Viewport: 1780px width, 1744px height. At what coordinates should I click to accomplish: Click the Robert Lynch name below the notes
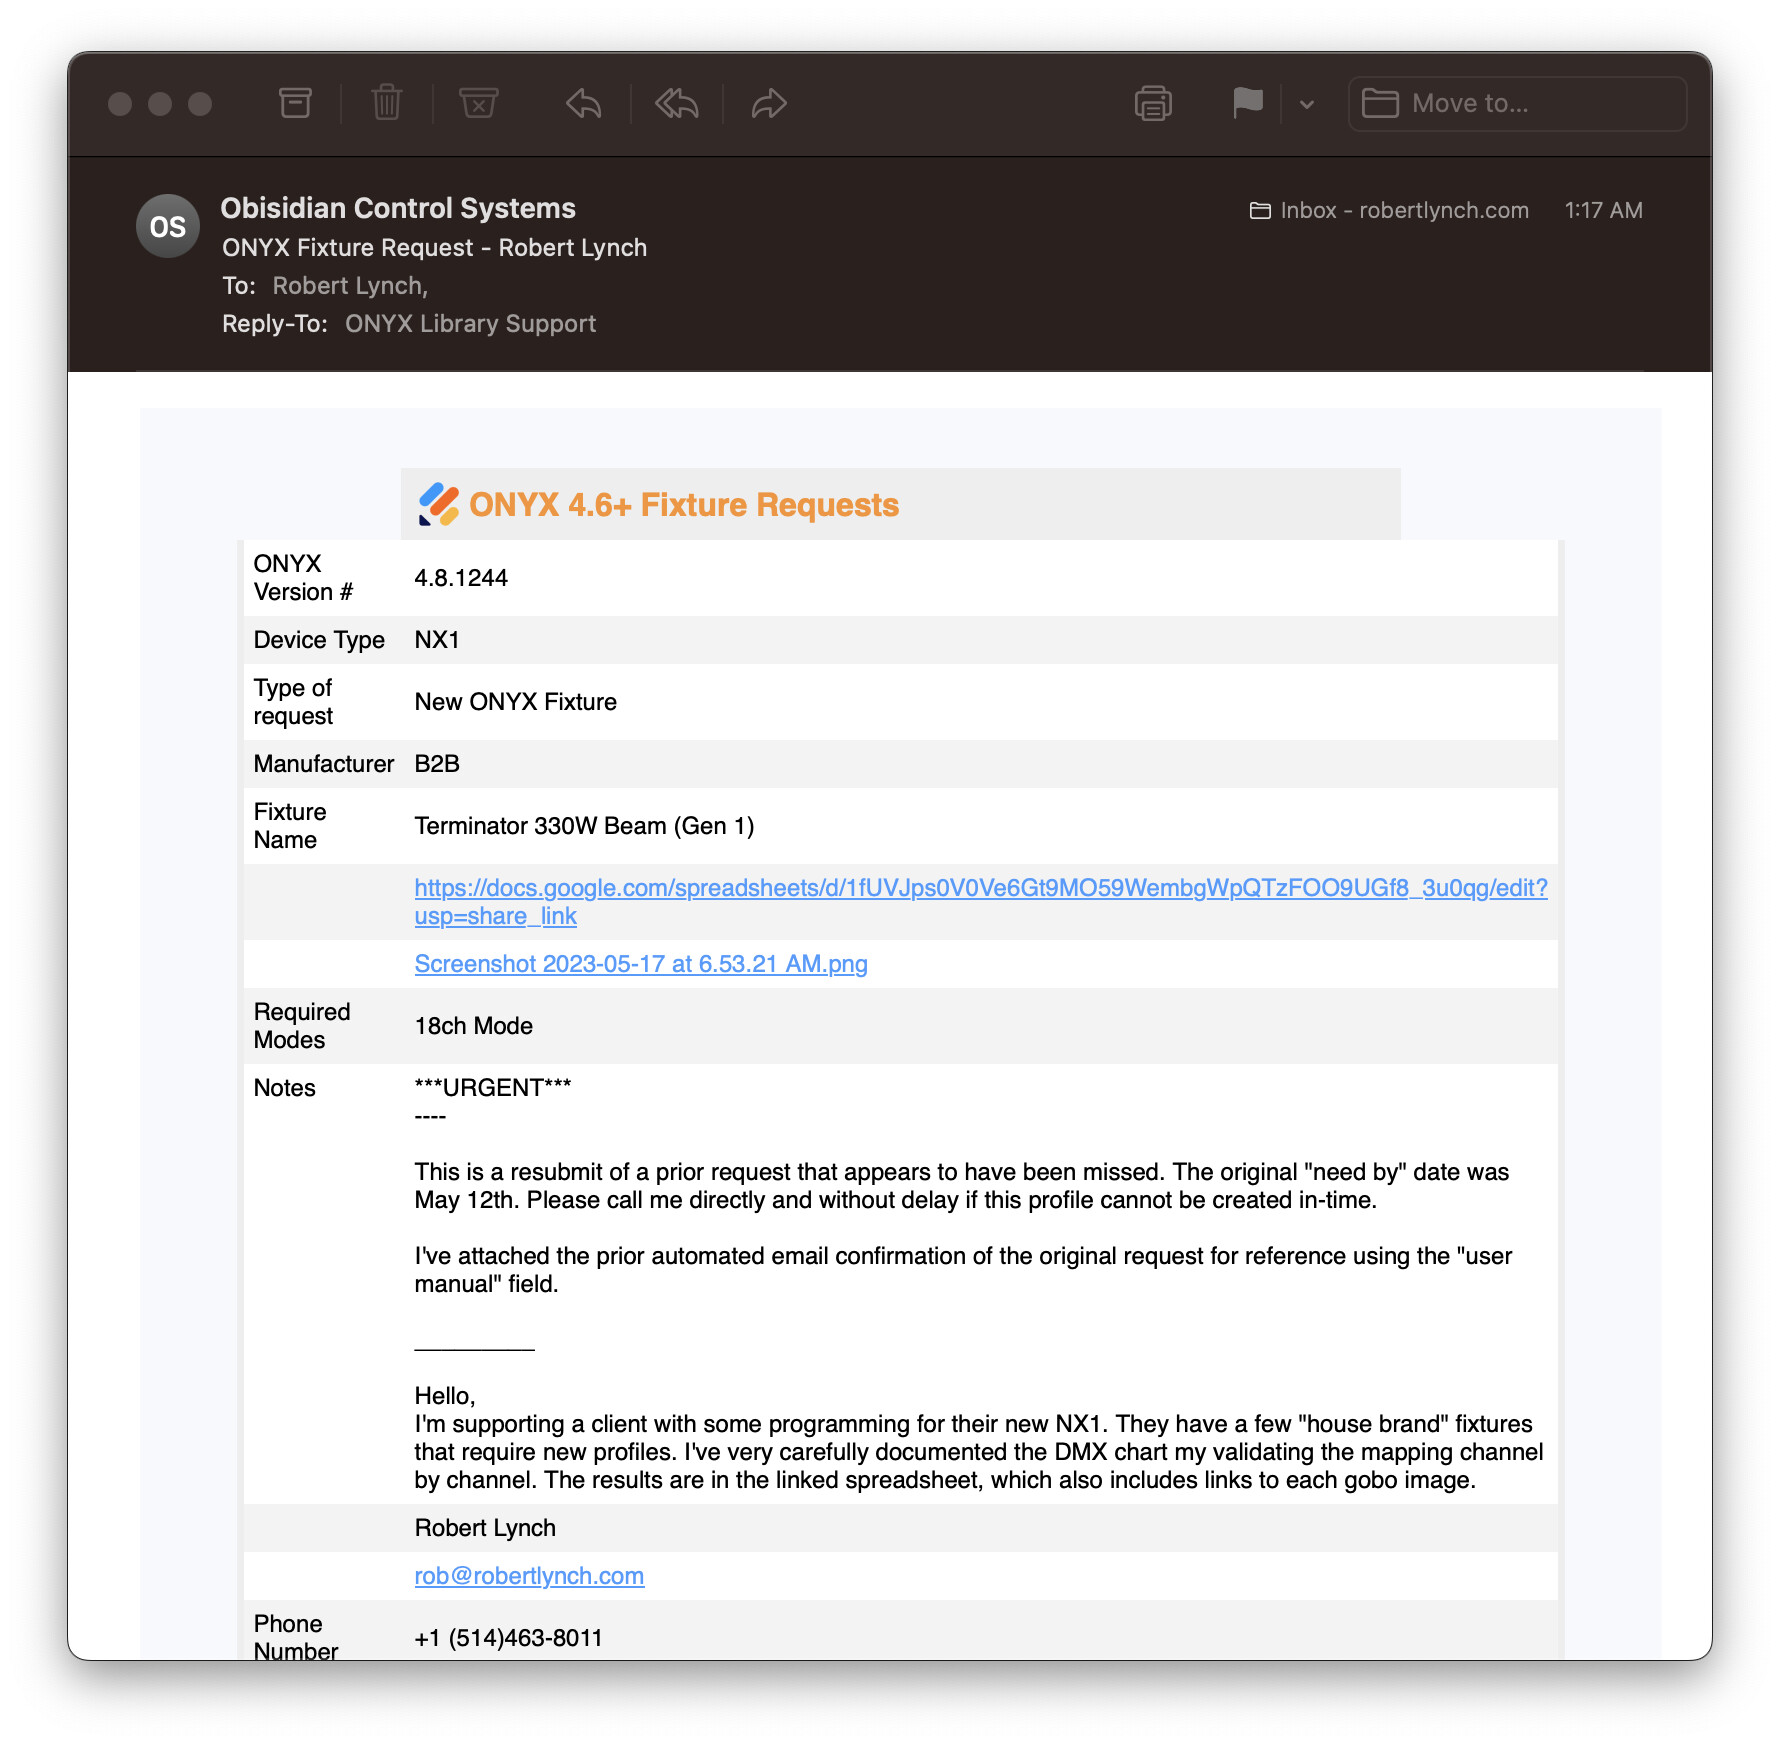point(485,1528)
